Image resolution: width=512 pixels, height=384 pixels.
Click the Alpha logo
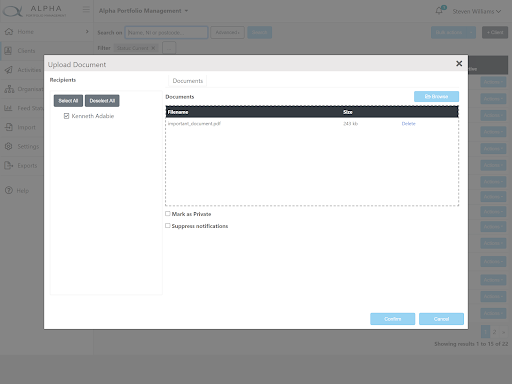34,11
